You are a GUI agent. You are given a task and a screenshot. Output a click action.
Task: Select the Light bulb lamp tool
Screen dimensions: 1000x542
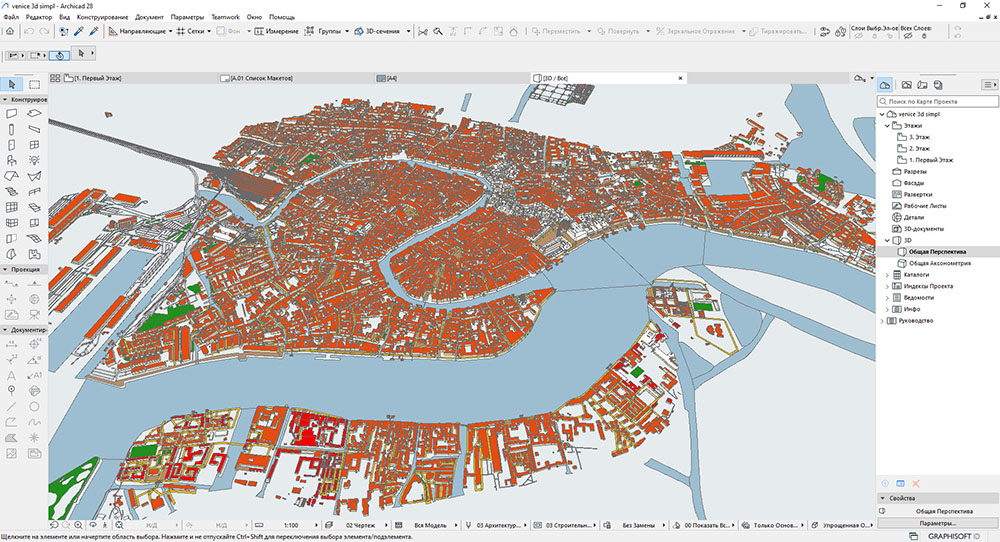[34, 160]
